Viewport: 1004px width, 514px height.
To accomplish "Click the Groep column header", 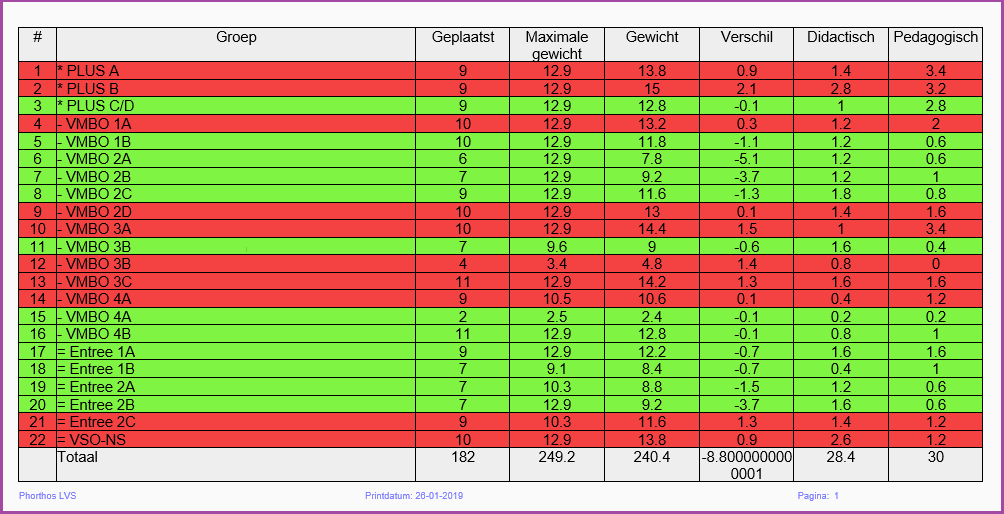I will click(236, 37).
